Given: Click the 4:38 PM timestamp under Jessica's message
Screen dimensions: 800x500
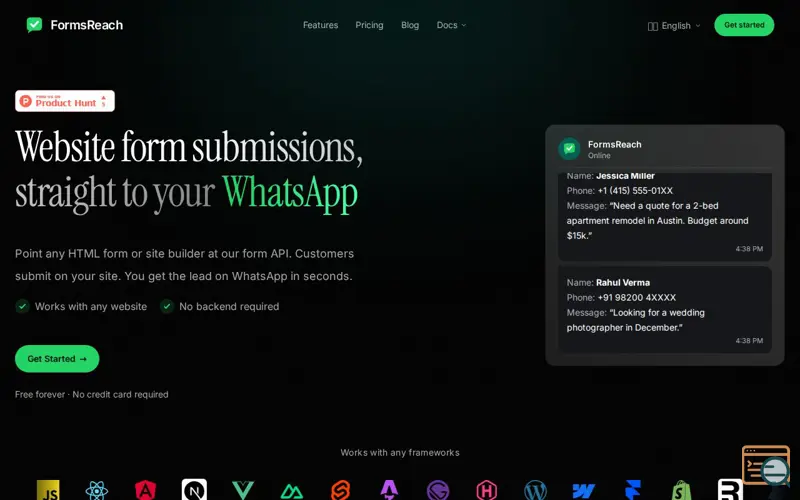Looking at the screenshot, I should coord(749,249).
